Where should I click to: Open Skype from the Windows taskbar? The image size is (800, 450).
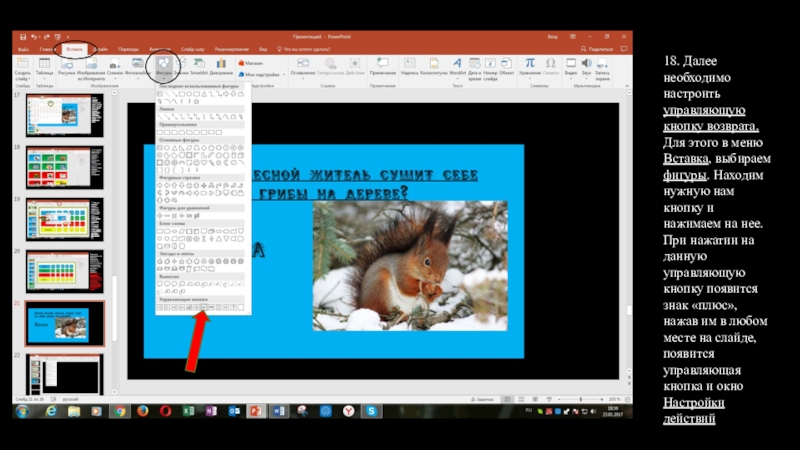click(x=369, y=411)
